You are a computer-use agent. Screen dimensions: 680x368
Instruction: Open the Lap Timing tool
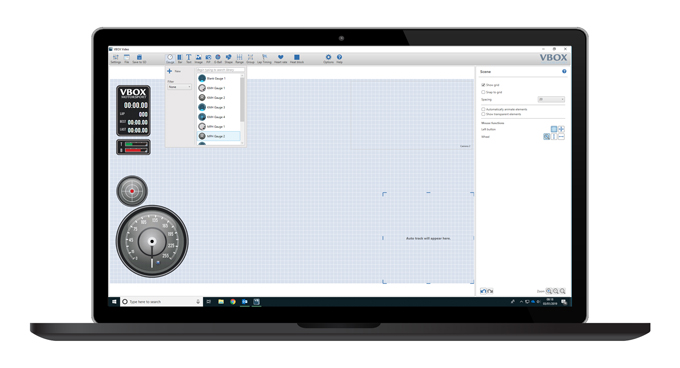pos(264,59)
